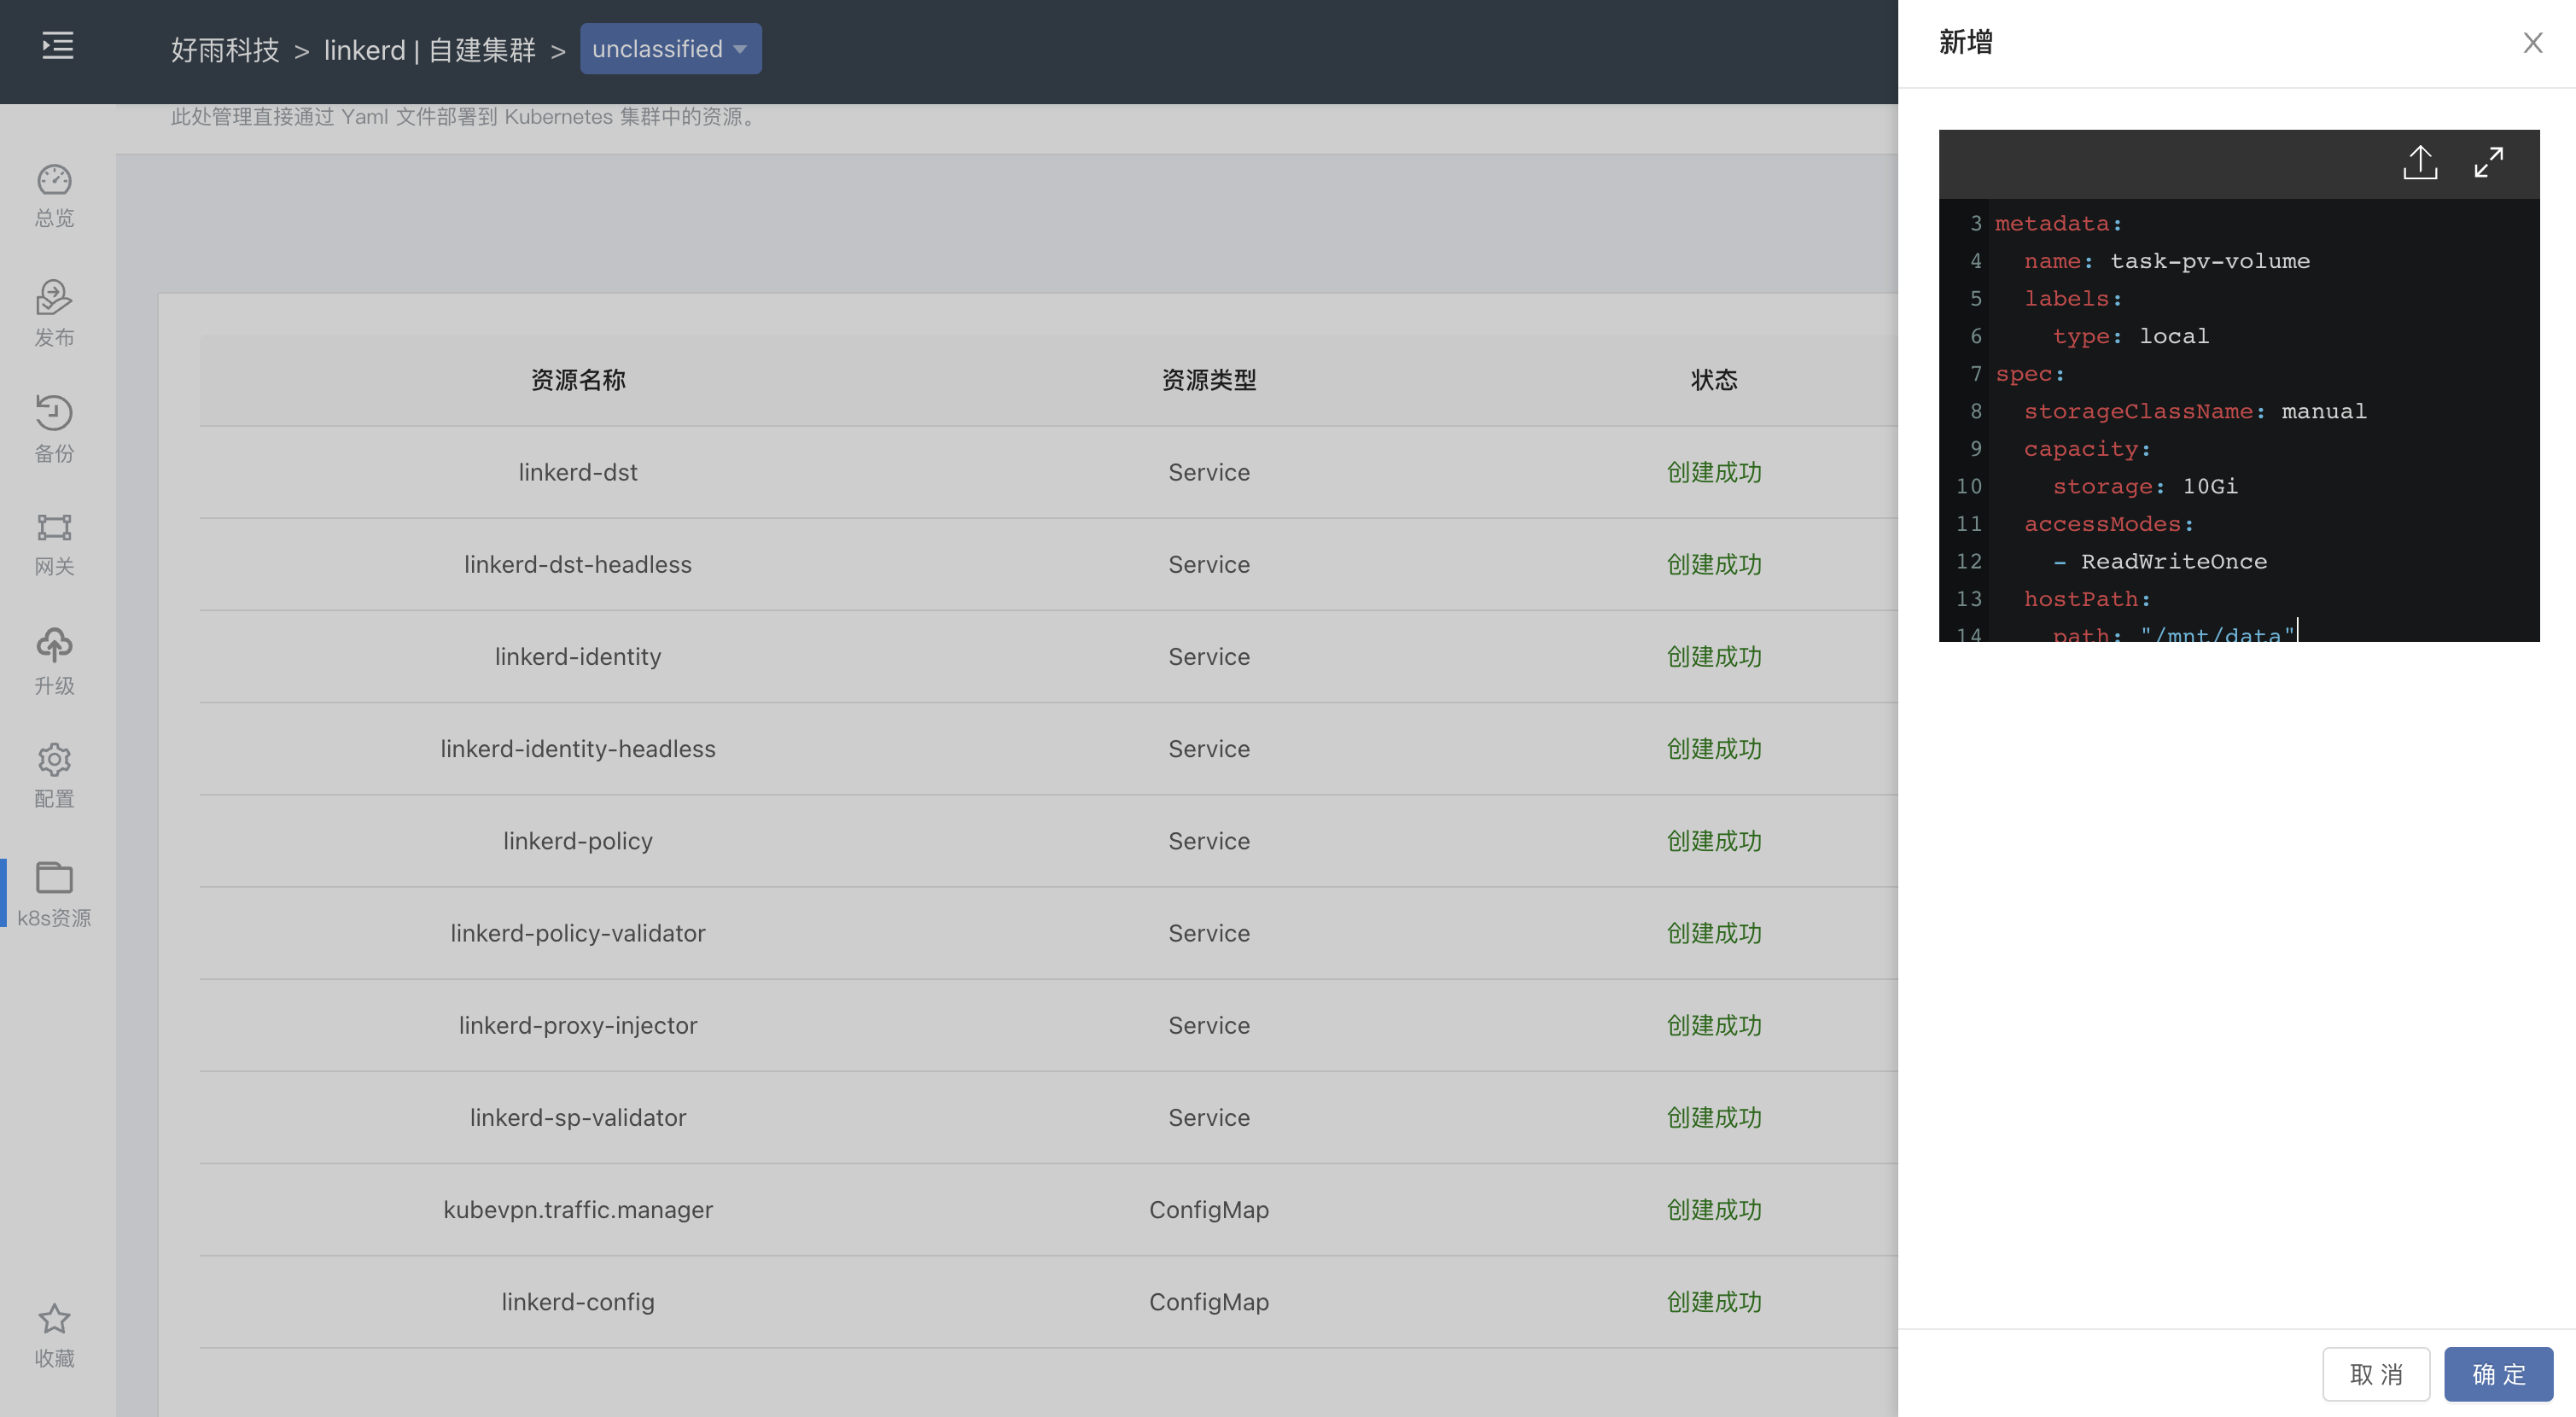
Task: Close the 新增 panel
Action: coord(2533,42)
